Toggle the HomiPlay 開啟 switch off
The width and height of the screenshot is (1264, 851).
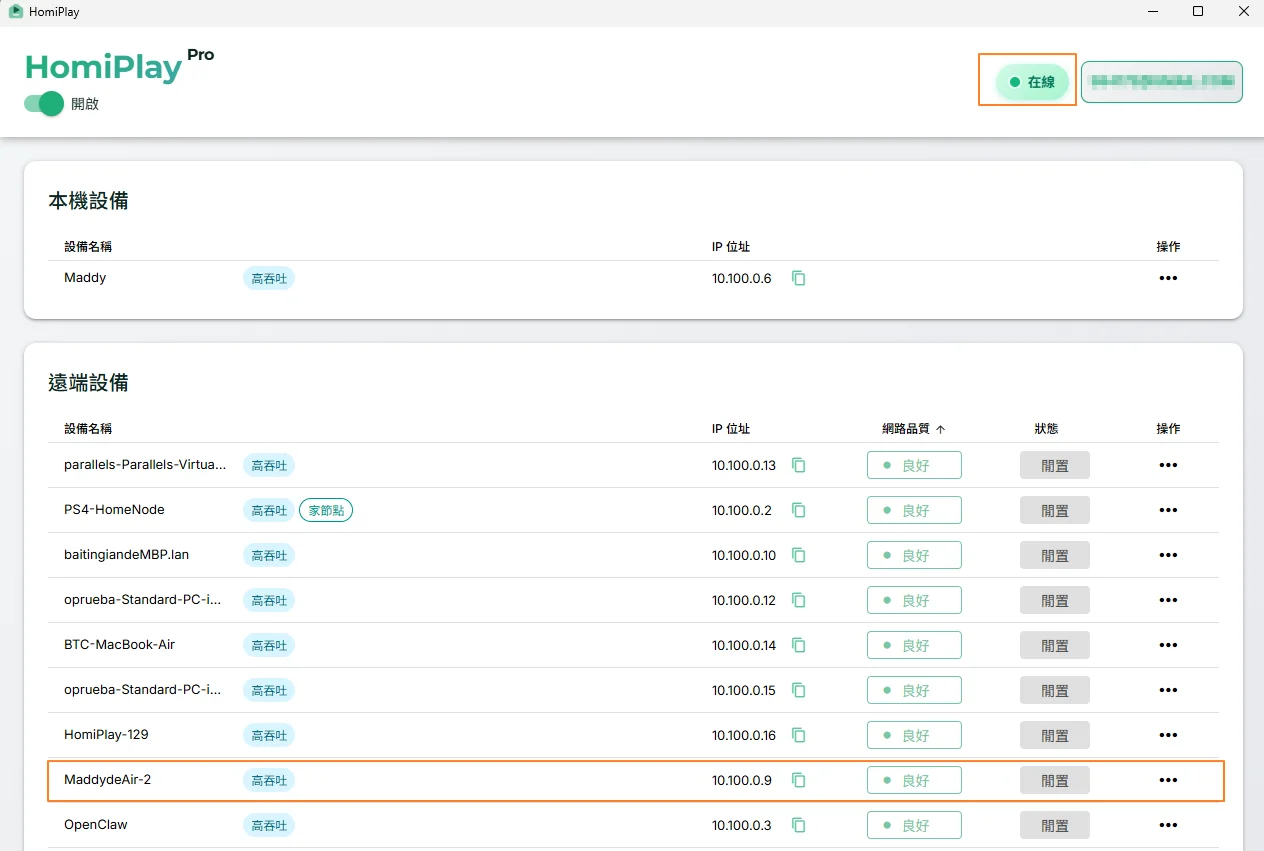(44, 104)
